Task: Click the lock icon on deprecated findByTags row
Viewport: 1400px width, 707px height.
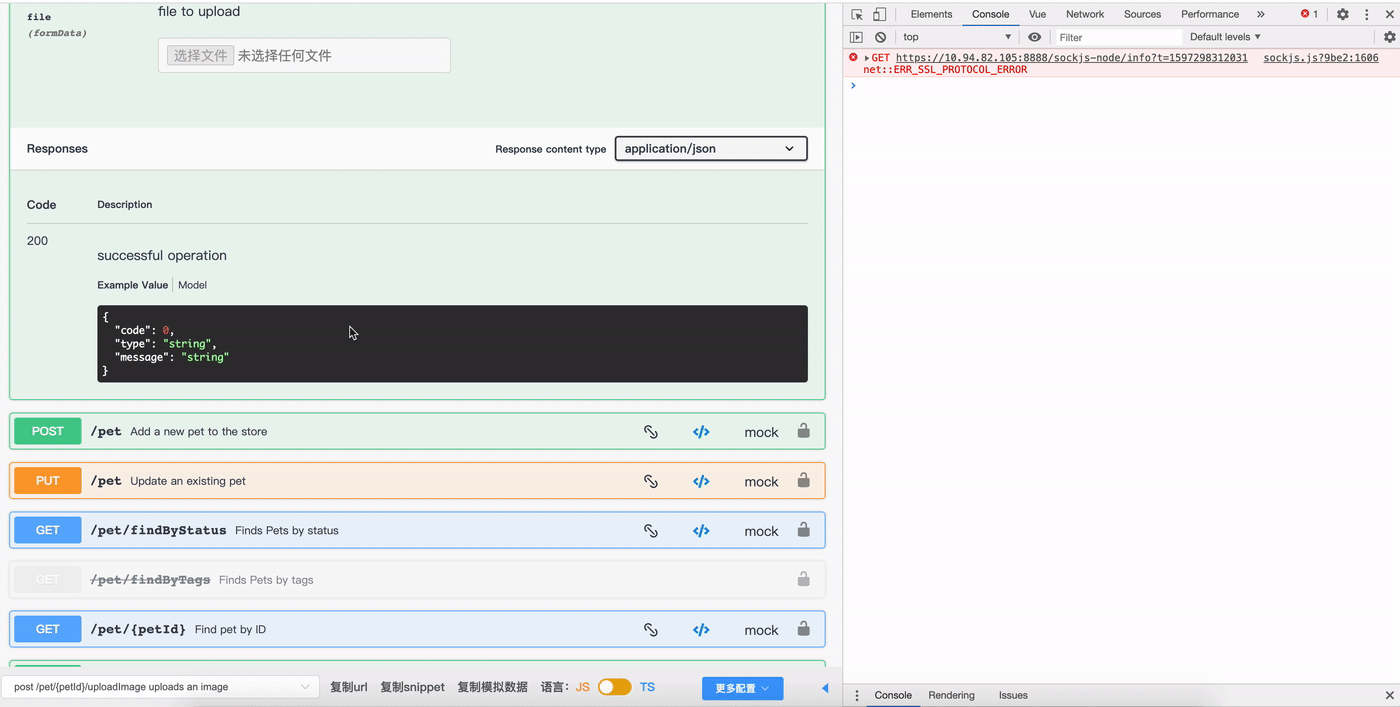Action: coord(803,579)
